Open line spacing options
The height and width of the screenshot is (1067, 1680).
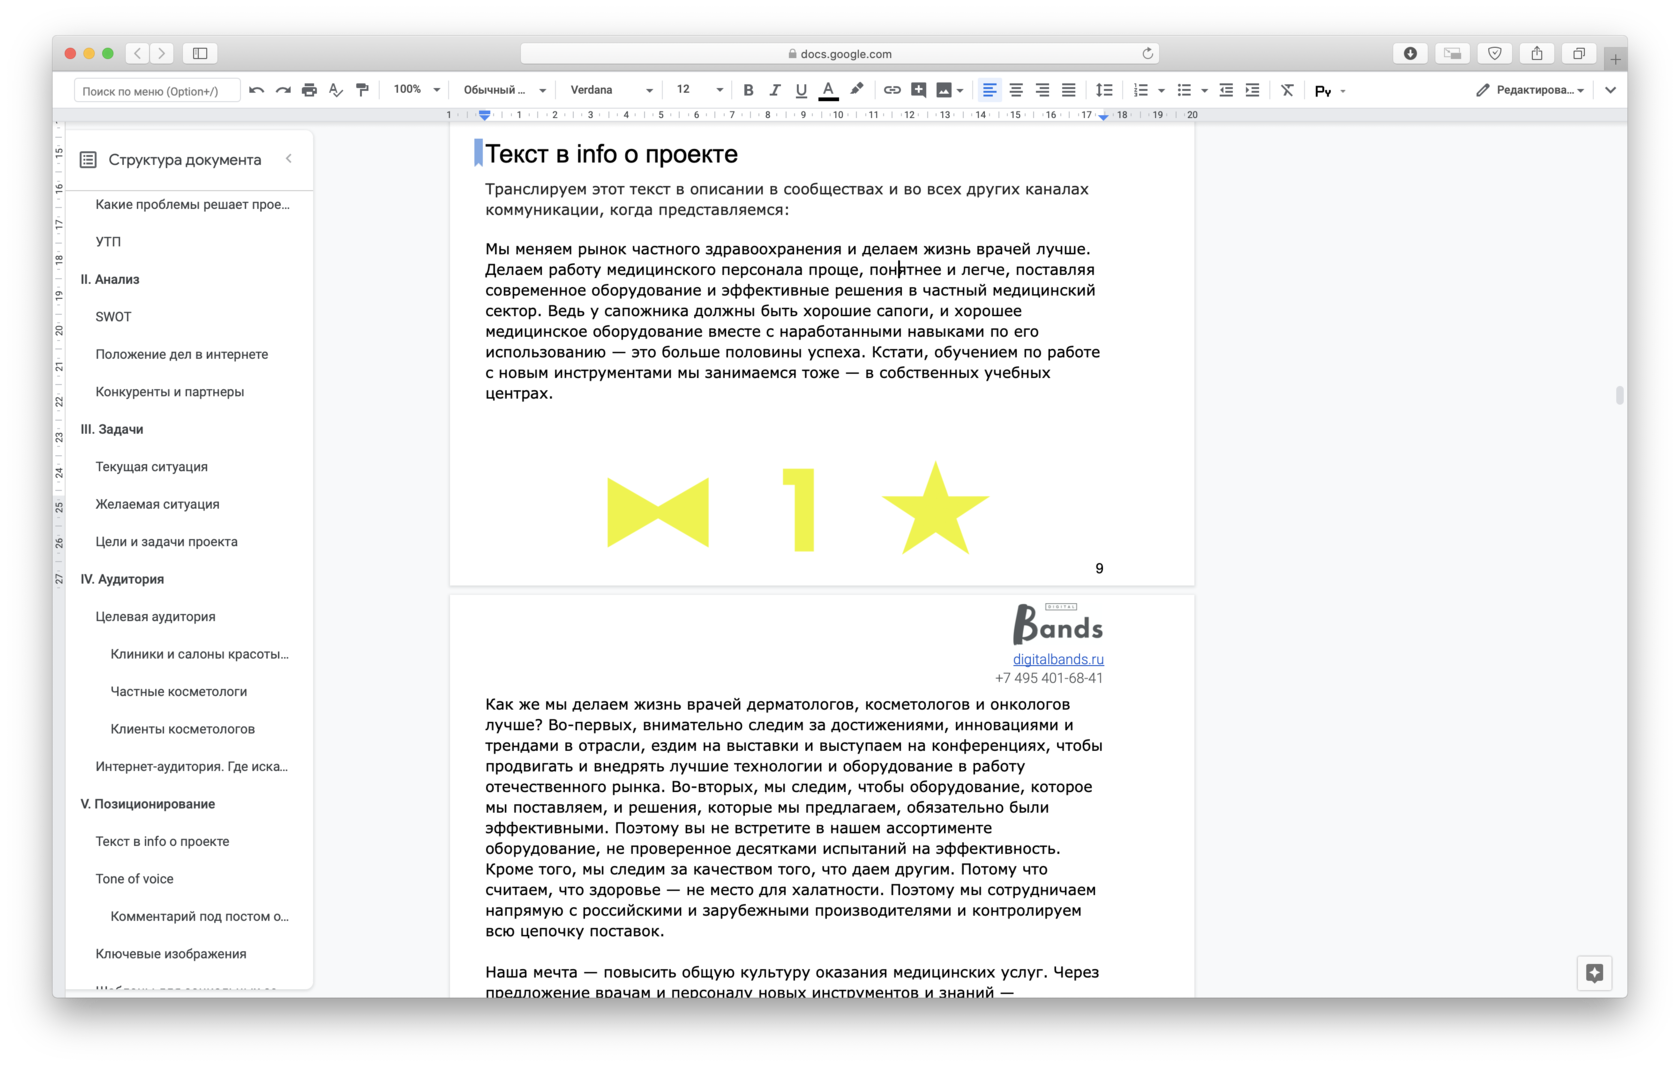pyautogui.click(x=1104, y=90)
